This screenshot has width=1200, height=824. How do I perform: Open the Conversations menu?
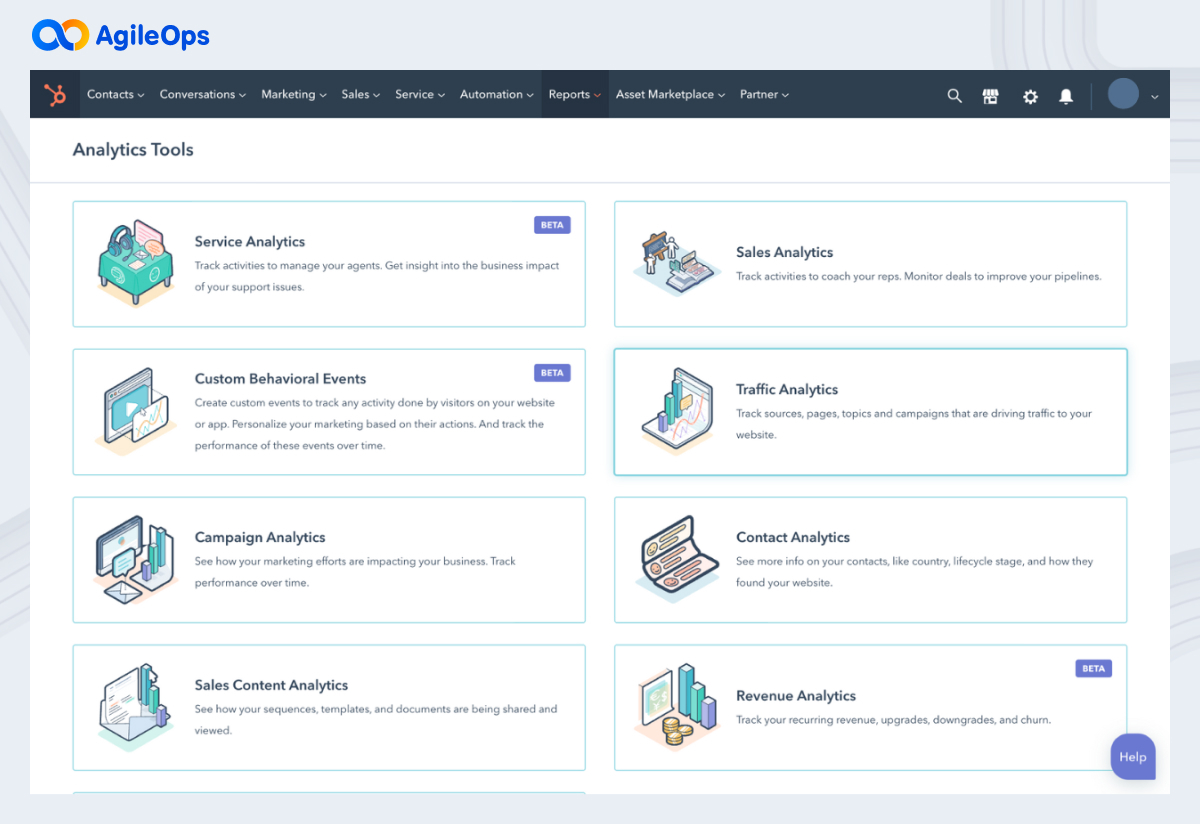[x=203, y=95]
